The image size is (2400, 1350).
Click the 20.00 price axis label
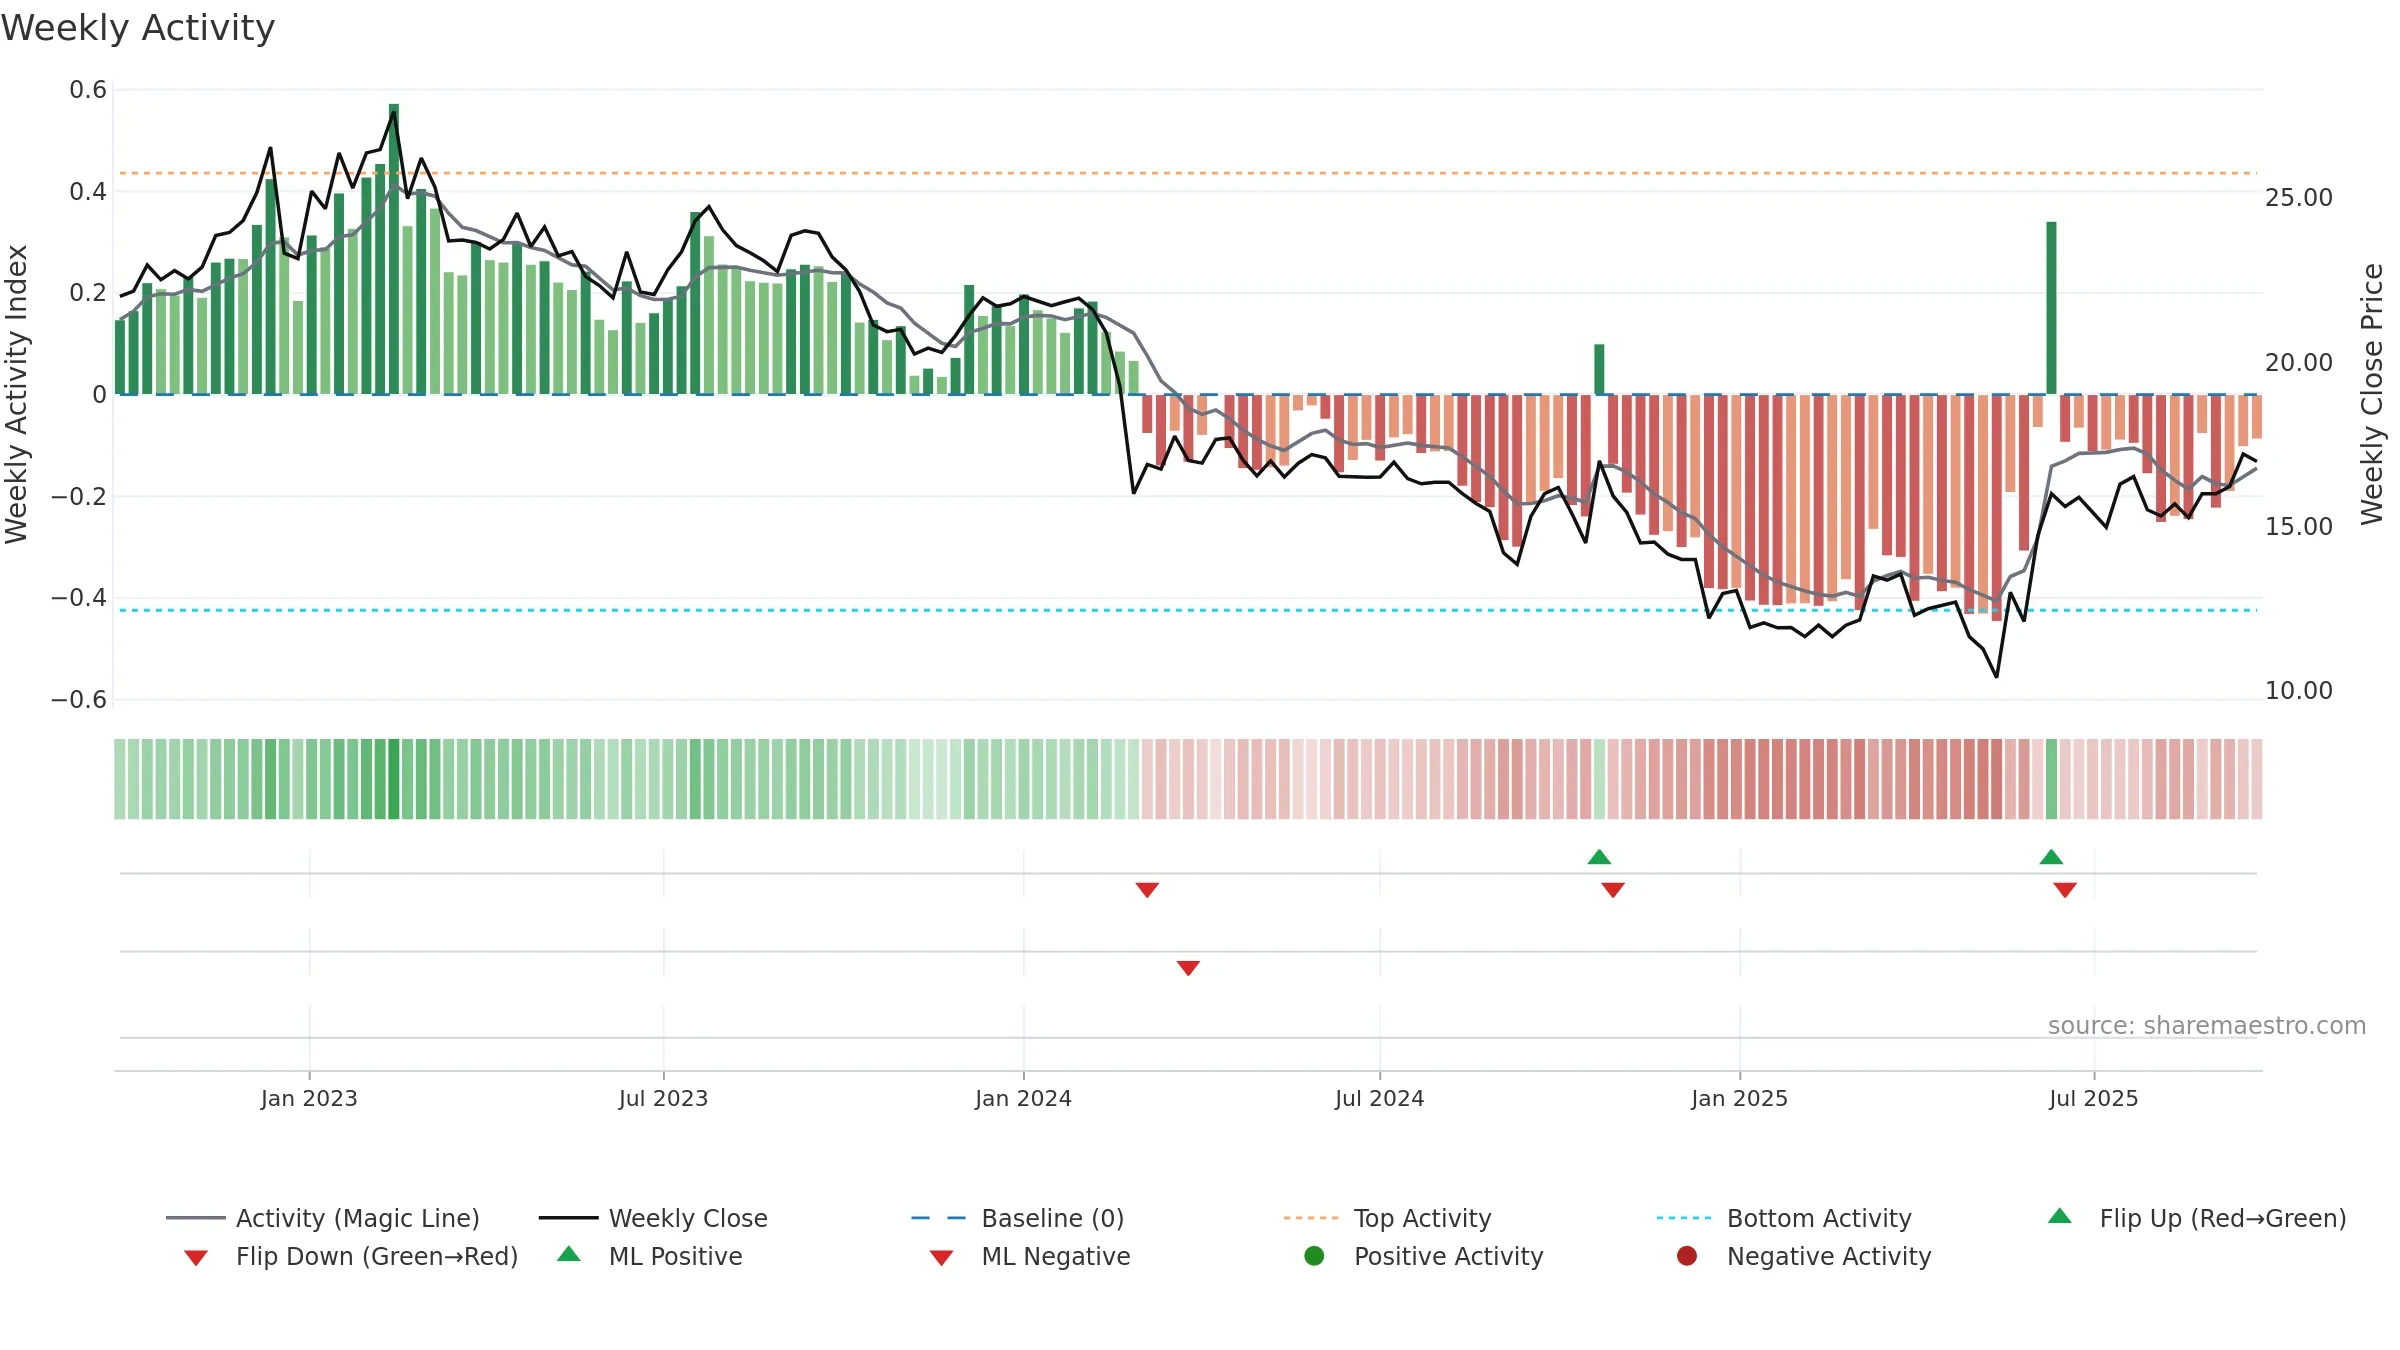tap(2298, 362)
